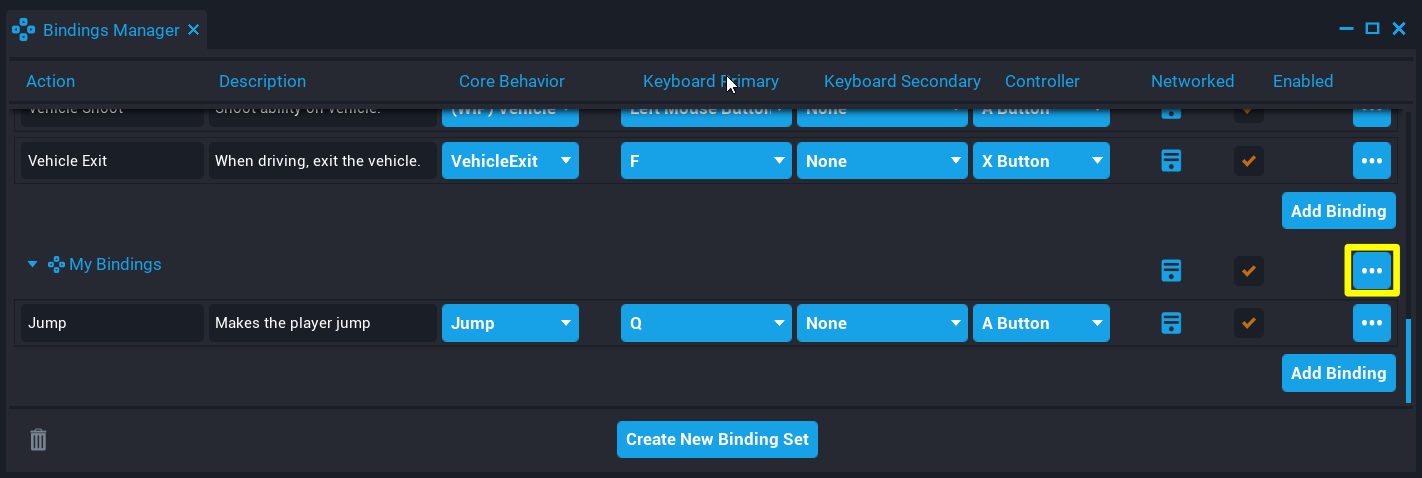The image size is (1422, 478).
Task: Click Add Binding under My Bindings
Action: point(1338,373)
